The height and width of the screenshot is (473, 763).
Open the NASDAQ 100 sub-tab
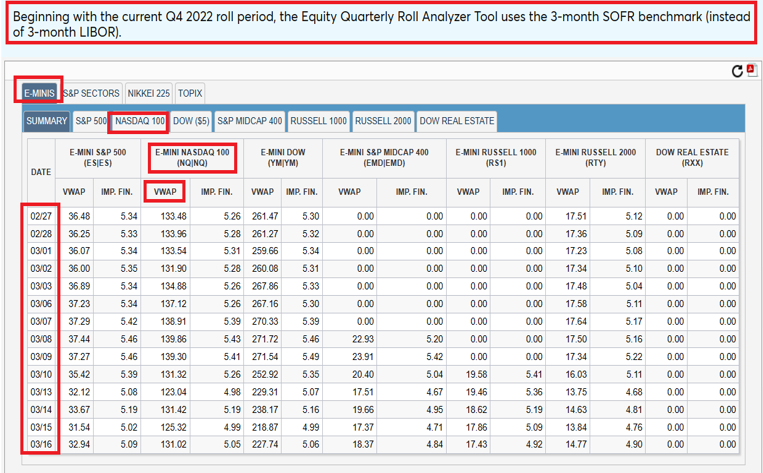click(x=140, y=121)
